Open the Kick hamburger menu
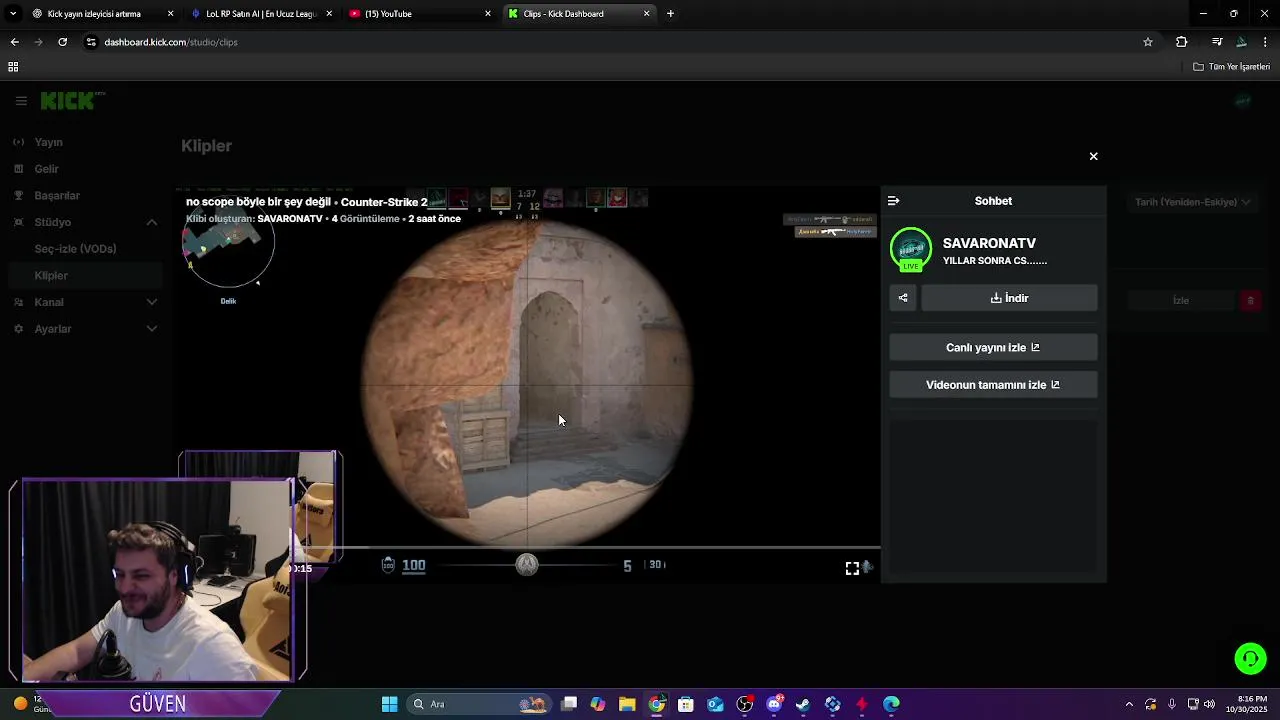1280x720 pixels. (21, 101)
